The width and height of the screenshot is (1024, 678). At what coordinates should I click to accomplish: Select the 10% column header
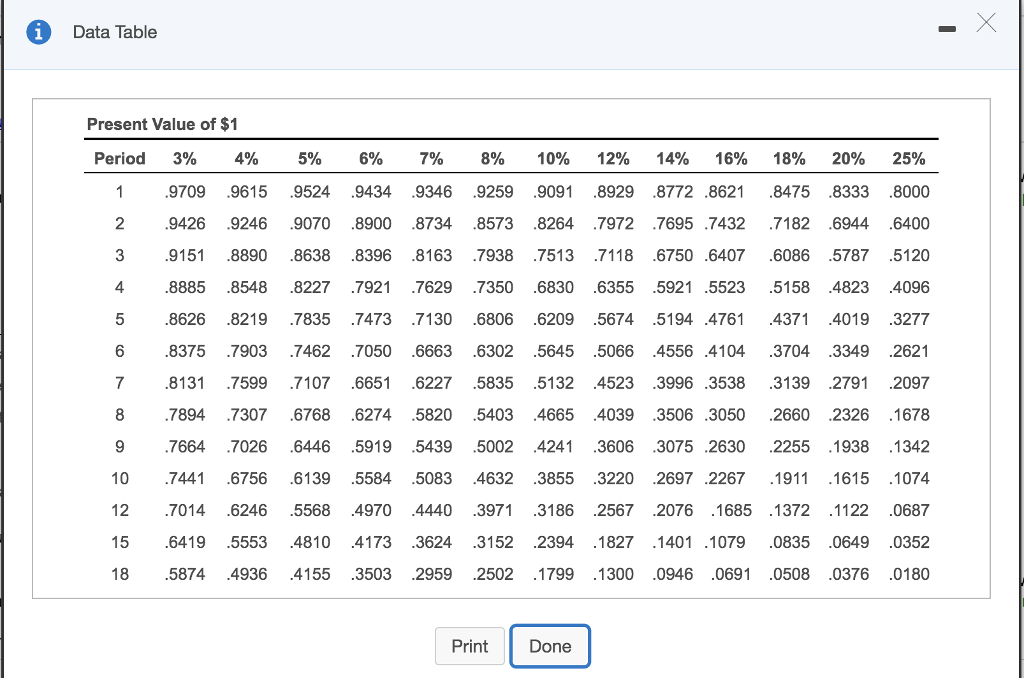553,158
